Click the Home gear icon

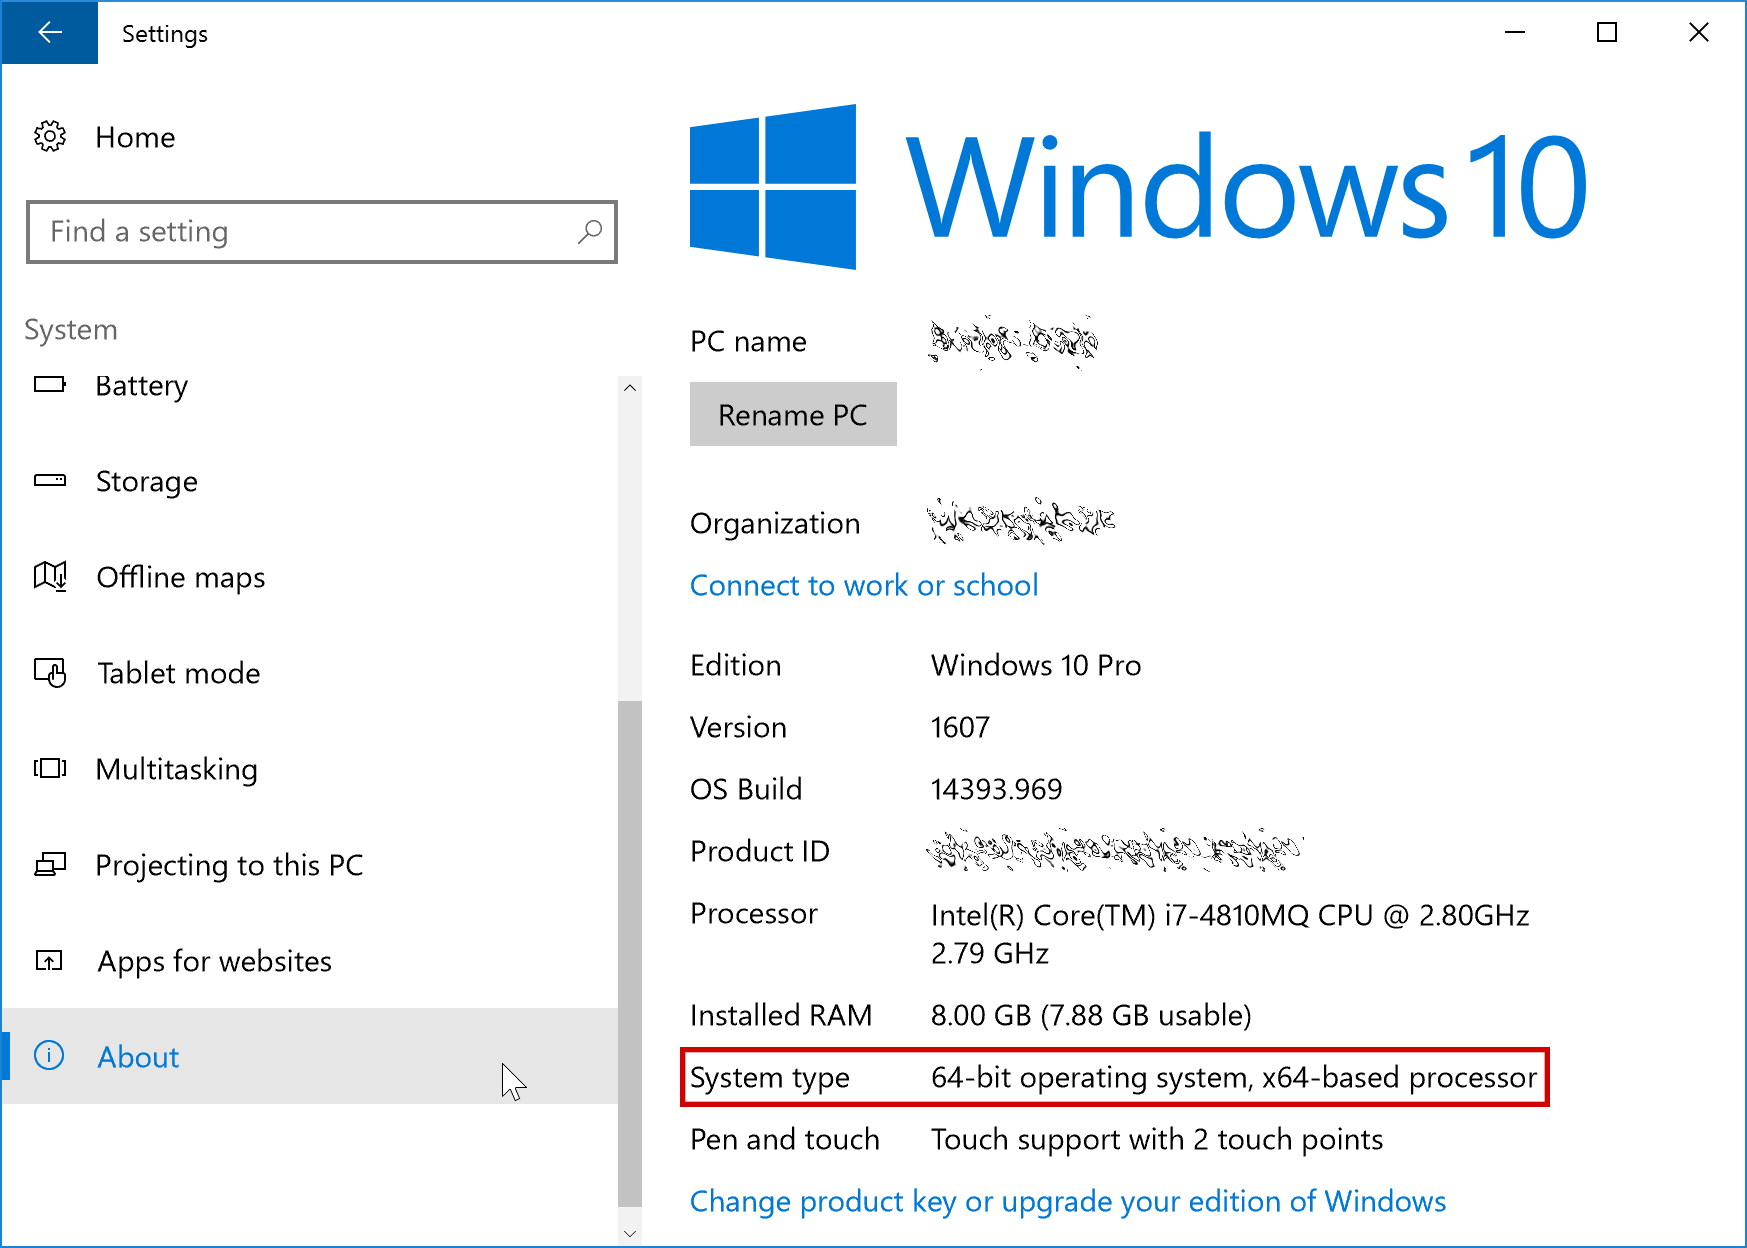(50, 136)
